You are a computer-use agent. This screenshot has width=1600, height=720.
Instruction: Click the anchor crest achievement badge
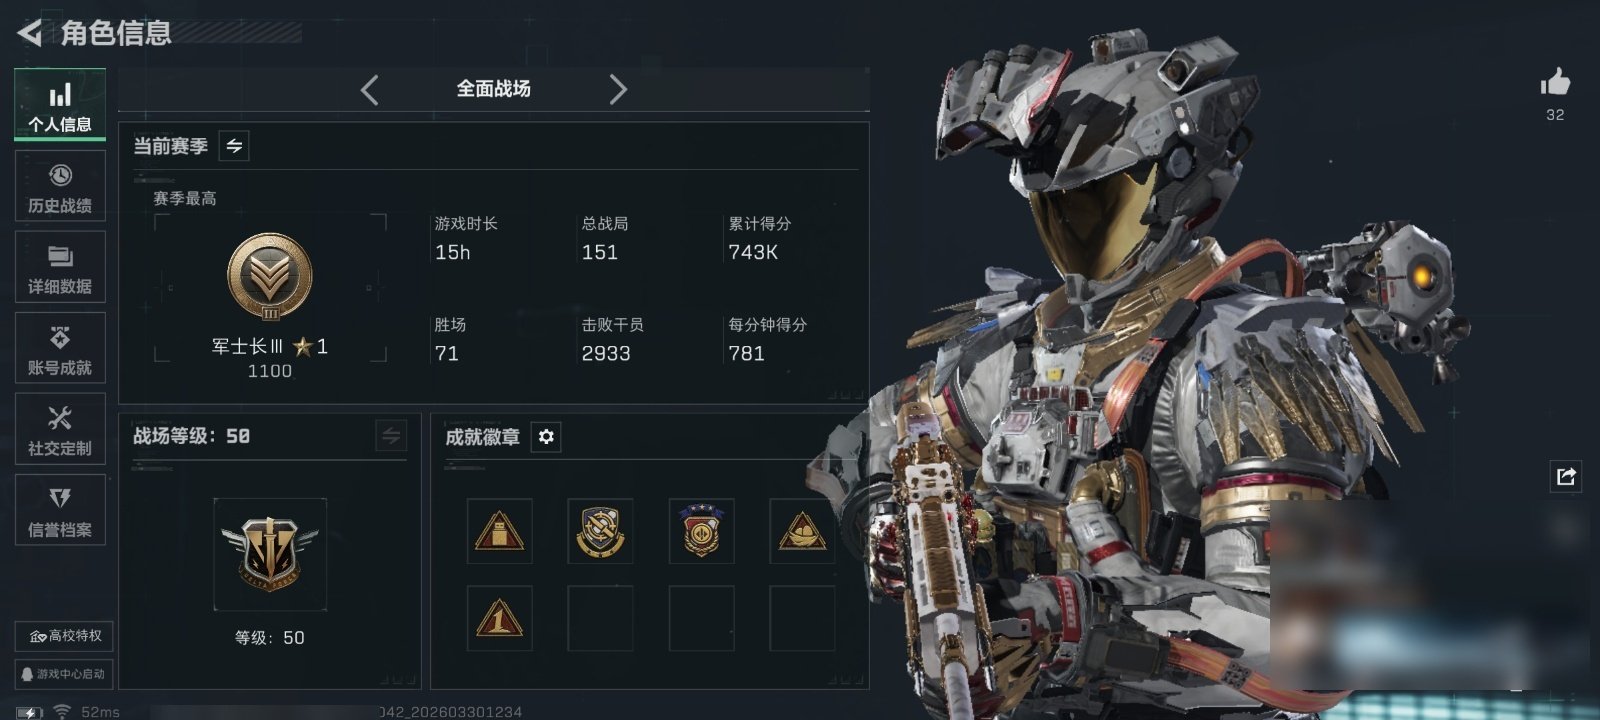coord(600,531)
